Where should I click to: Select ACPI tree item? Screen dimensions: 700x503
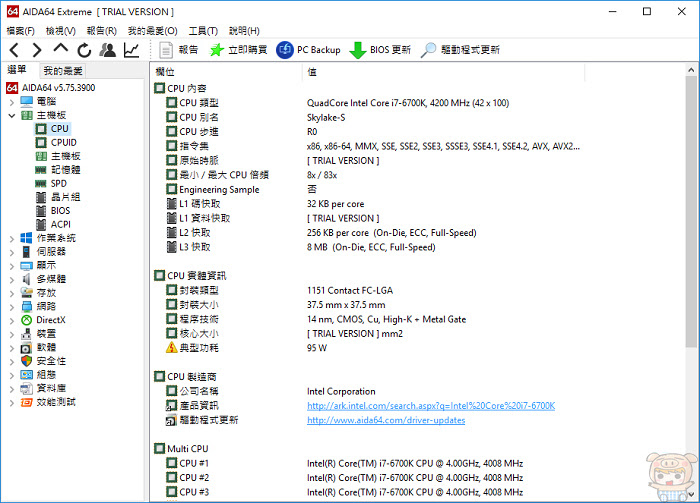click(x=53, y=224)
